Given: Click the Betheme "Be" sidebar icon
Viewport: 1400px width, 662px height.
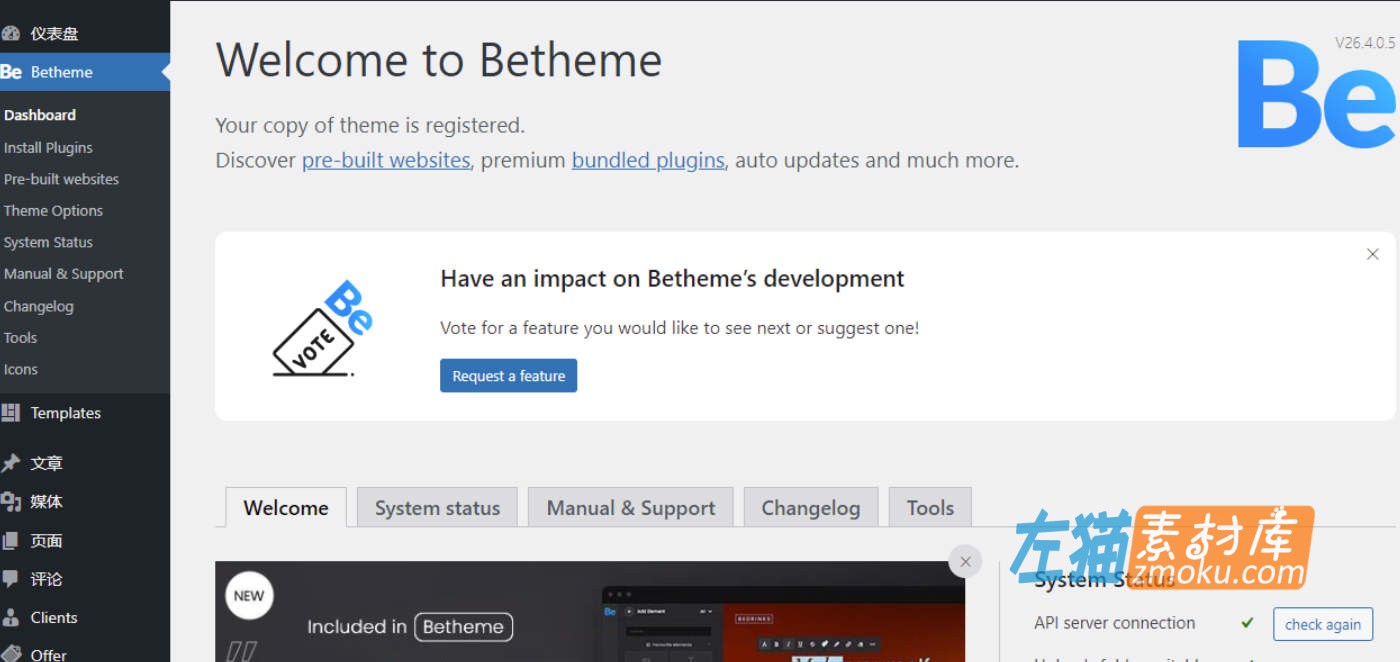Looking at the screenshot, I should pos(11,71).
